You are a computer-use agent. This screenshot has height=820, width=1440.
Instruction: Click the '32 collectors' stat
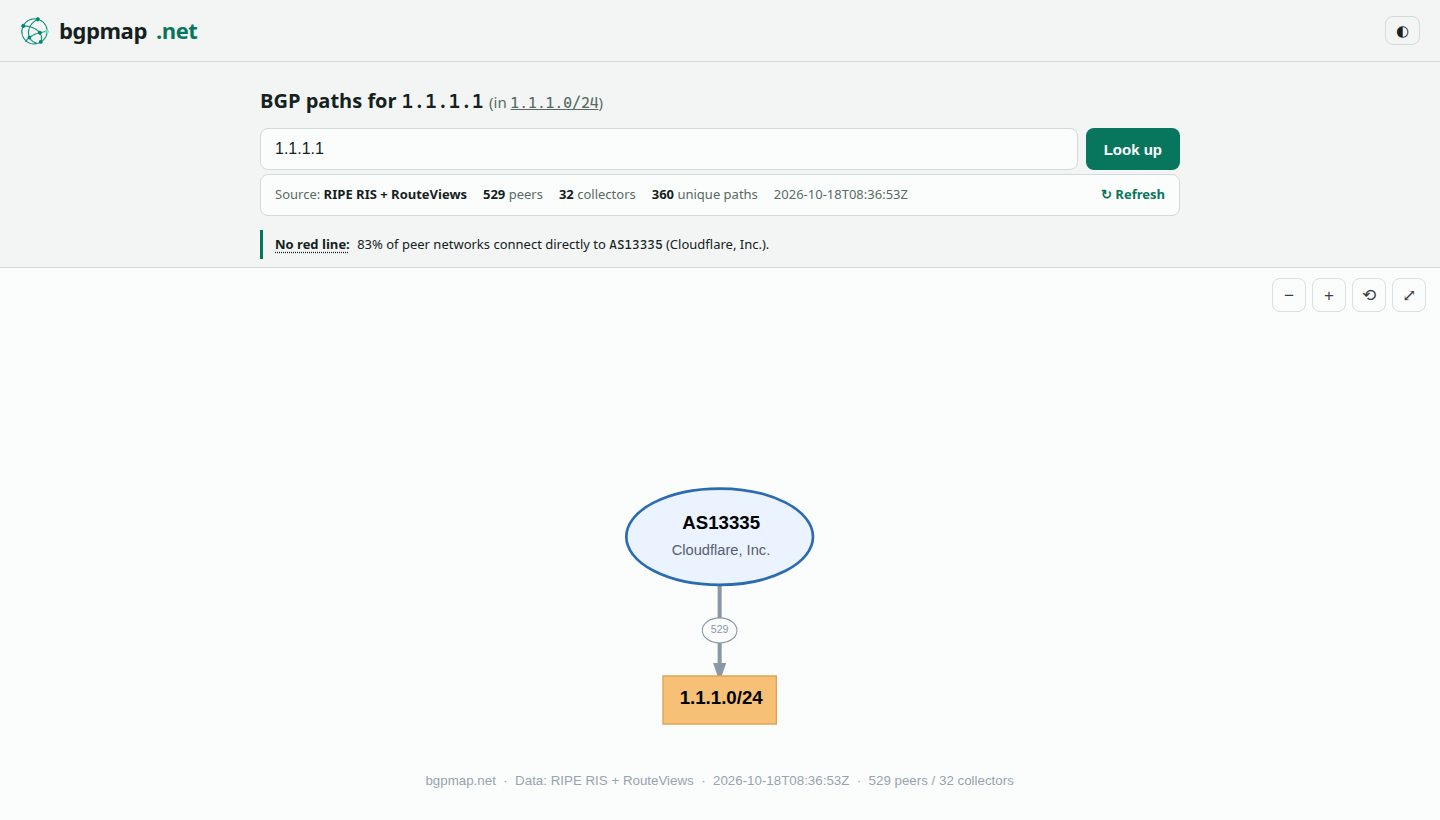click(597, 195)
